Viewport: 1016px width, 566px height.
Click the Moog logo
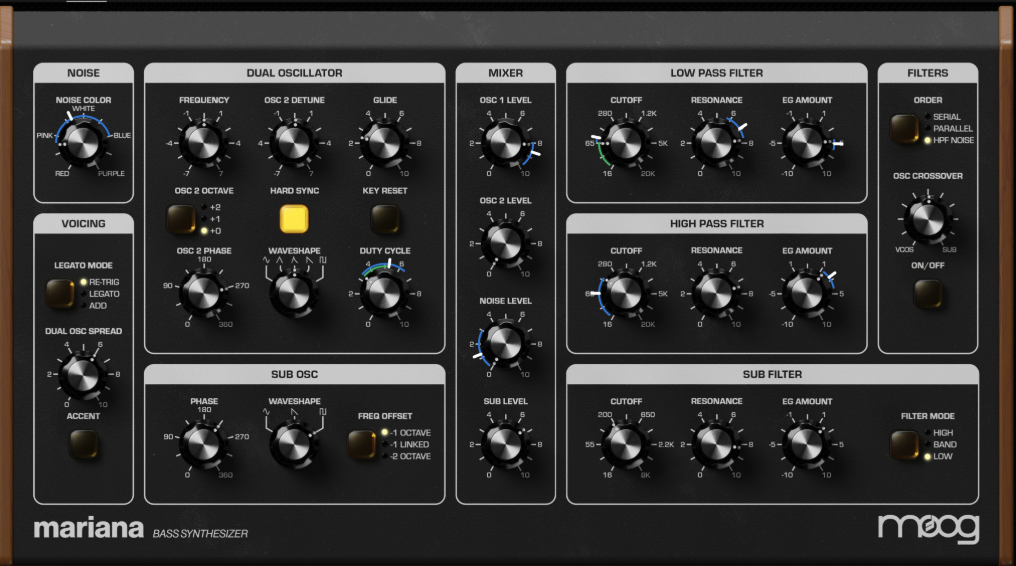coord(928,528)
